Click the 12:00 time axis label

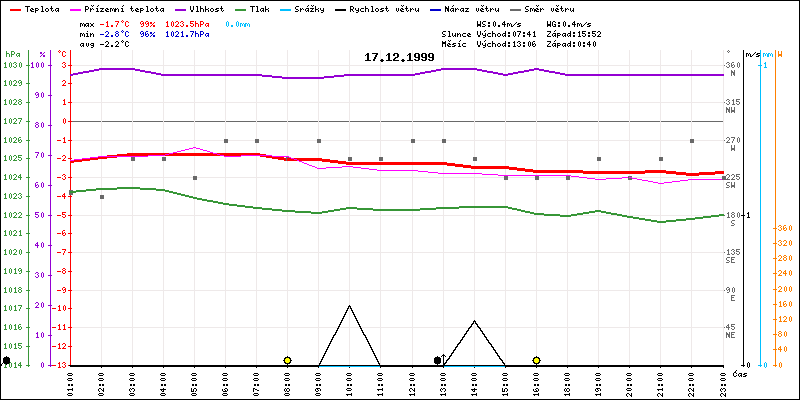point(412,381)
